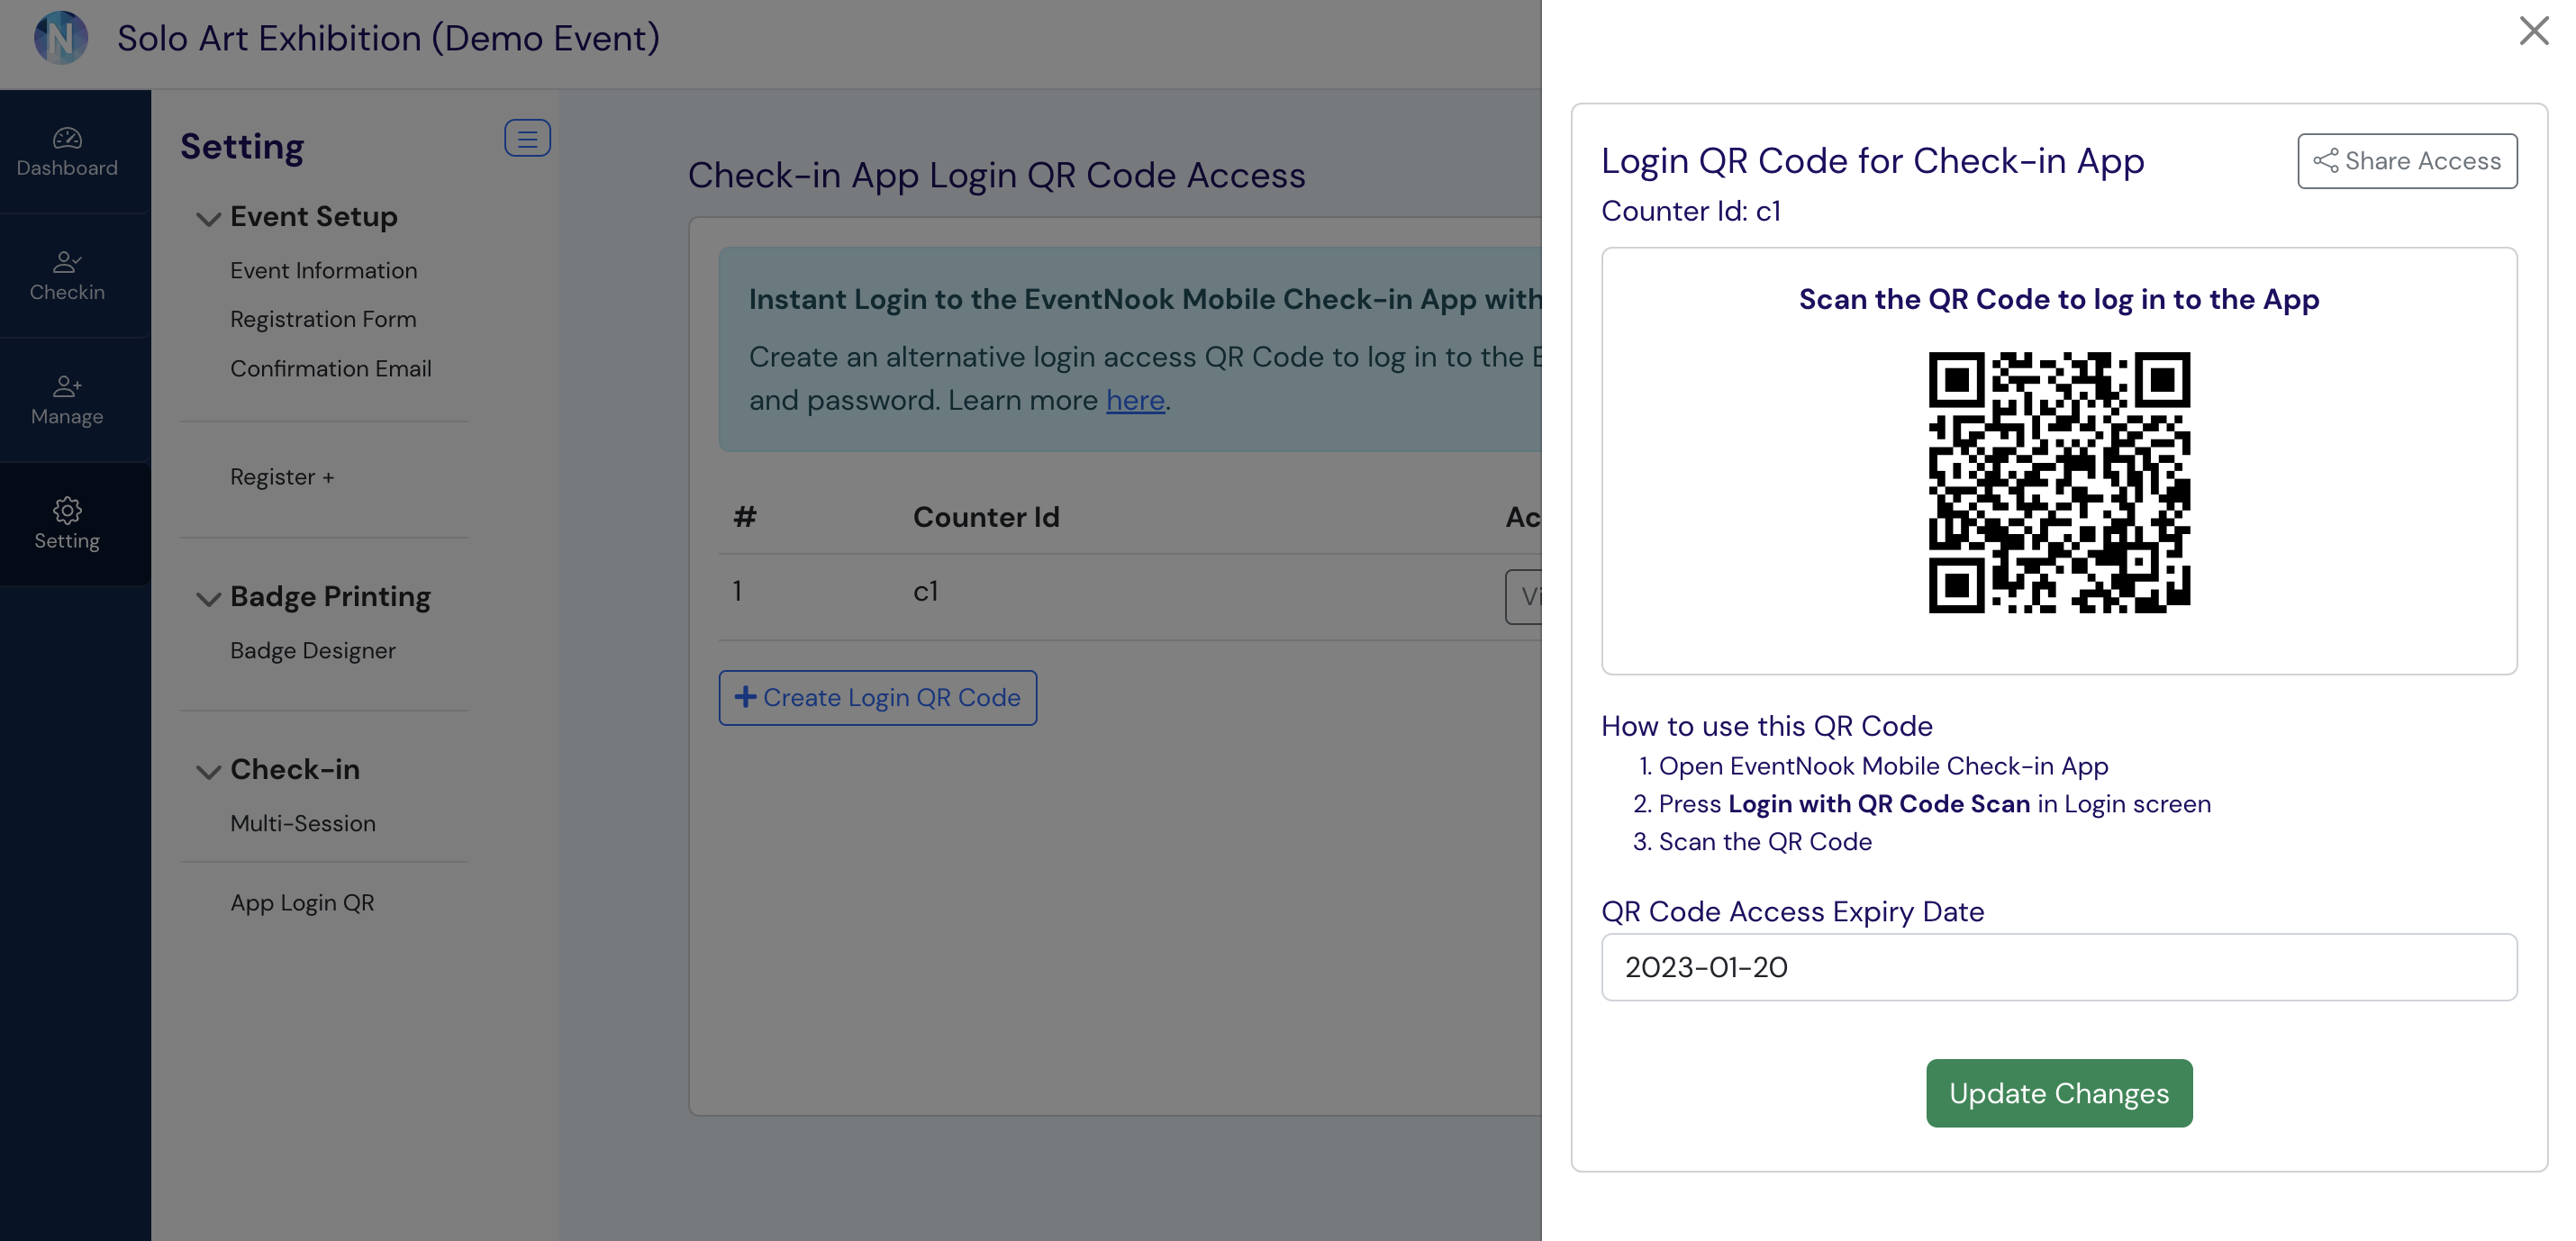The image size is (2576, 1241).
Task: Open the Dashboard sidebar icon
Action: pos(67,152)
